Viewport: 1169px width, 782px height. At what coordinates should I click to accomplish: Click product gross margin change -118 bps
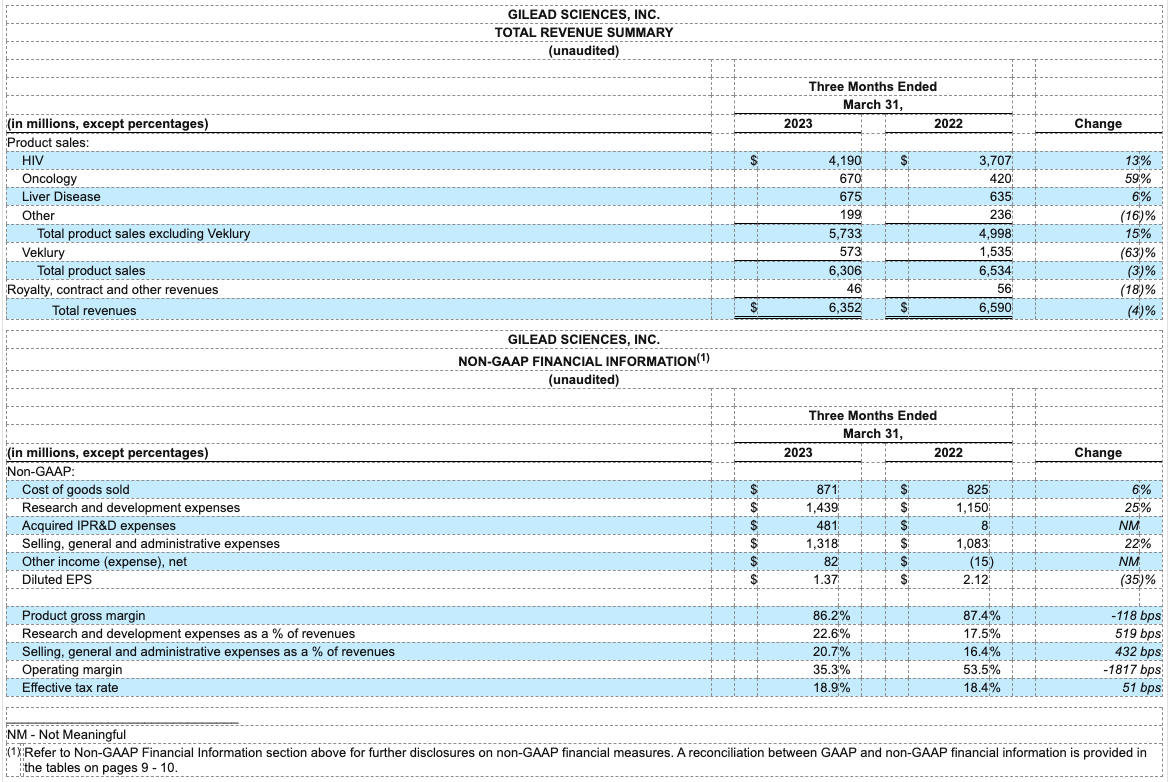(1135, 616)
